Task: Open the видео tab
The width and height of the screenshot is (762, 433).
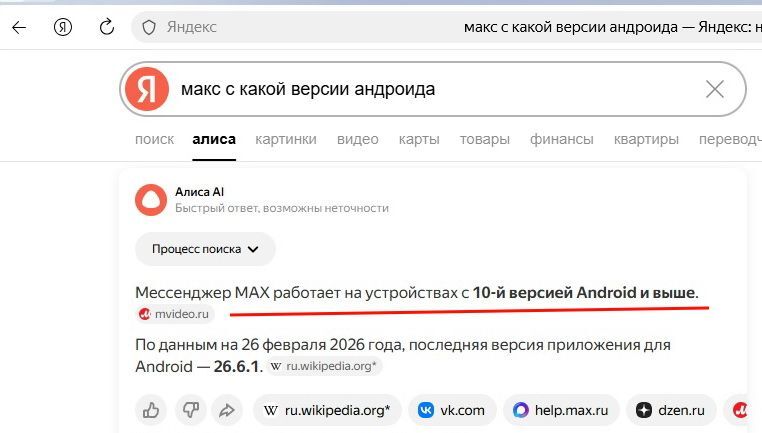Action: [358, 139]
